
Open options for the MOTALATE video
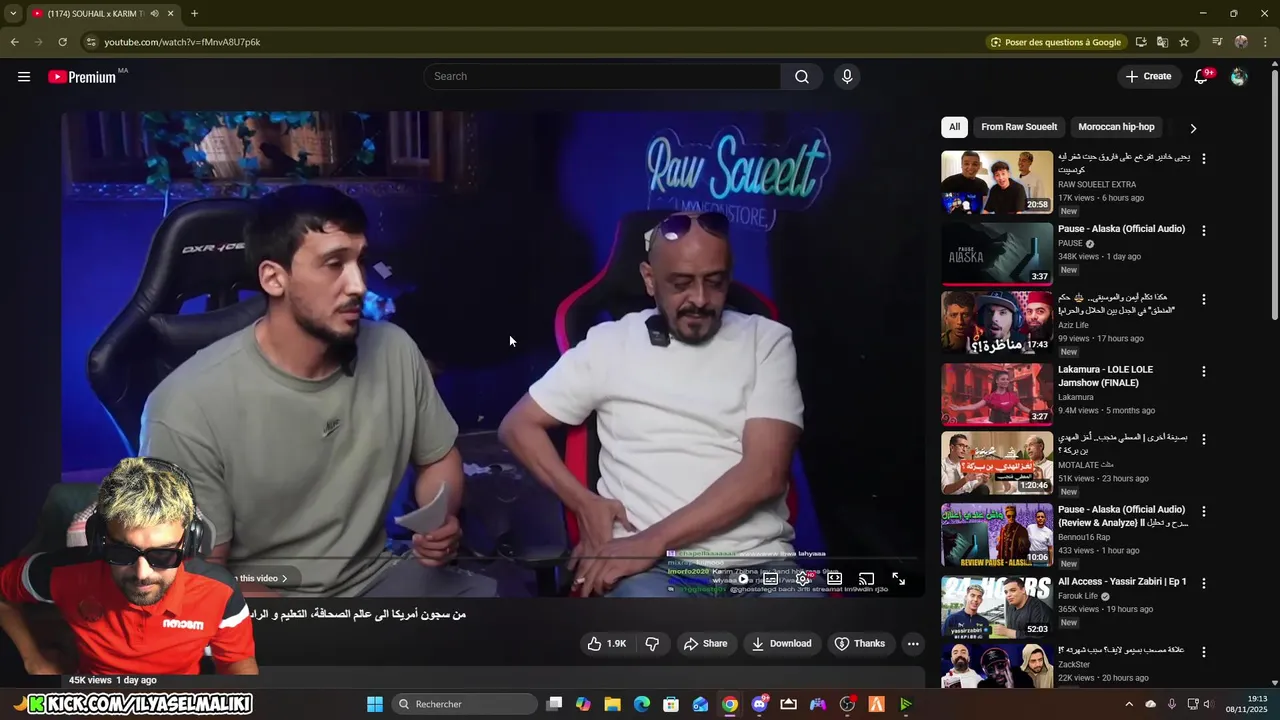pos(1204,440)
